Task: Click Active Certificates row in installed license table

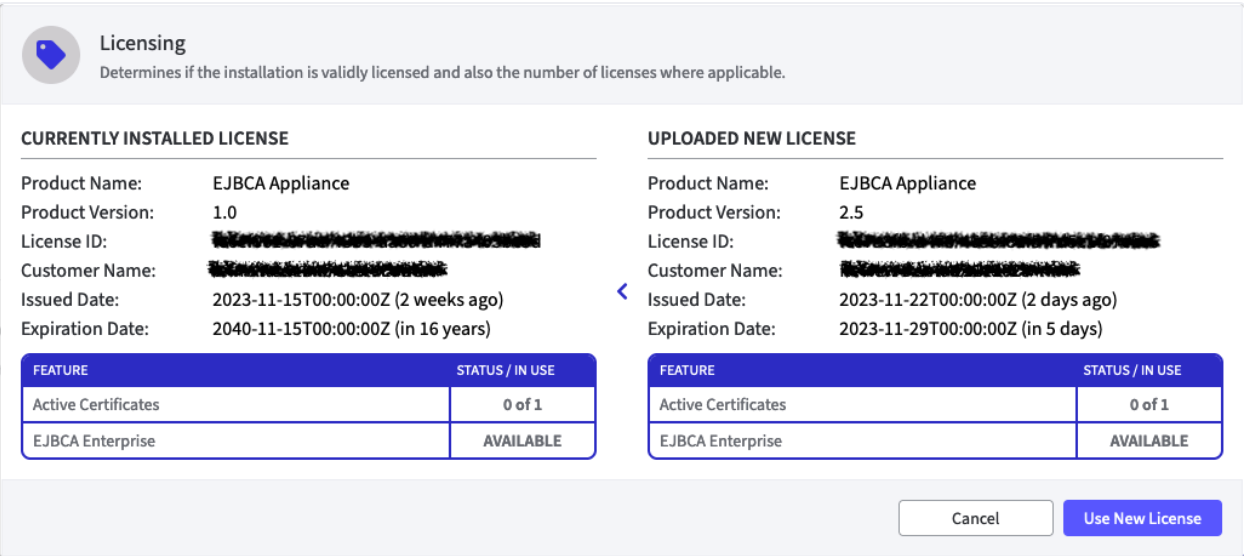Action: tap(309, 405)
